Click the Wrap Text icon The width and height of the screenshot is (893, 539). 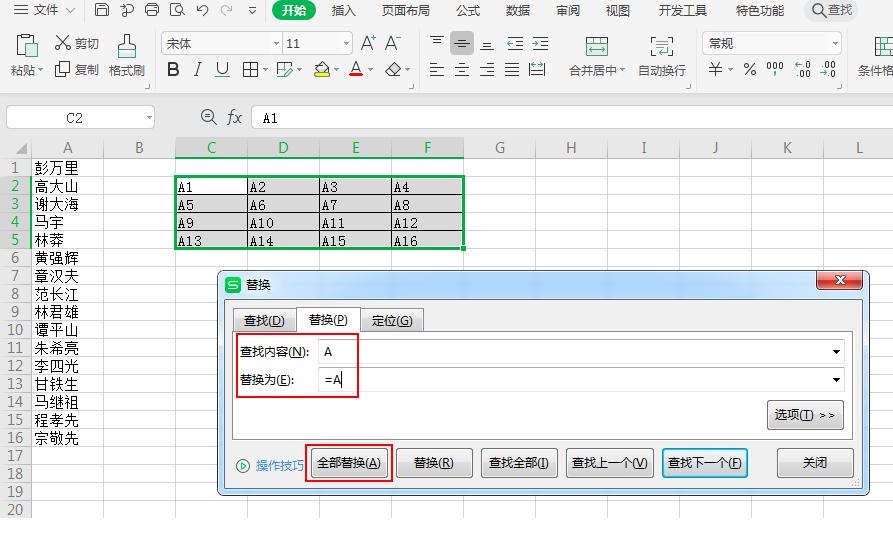point(662,47)
